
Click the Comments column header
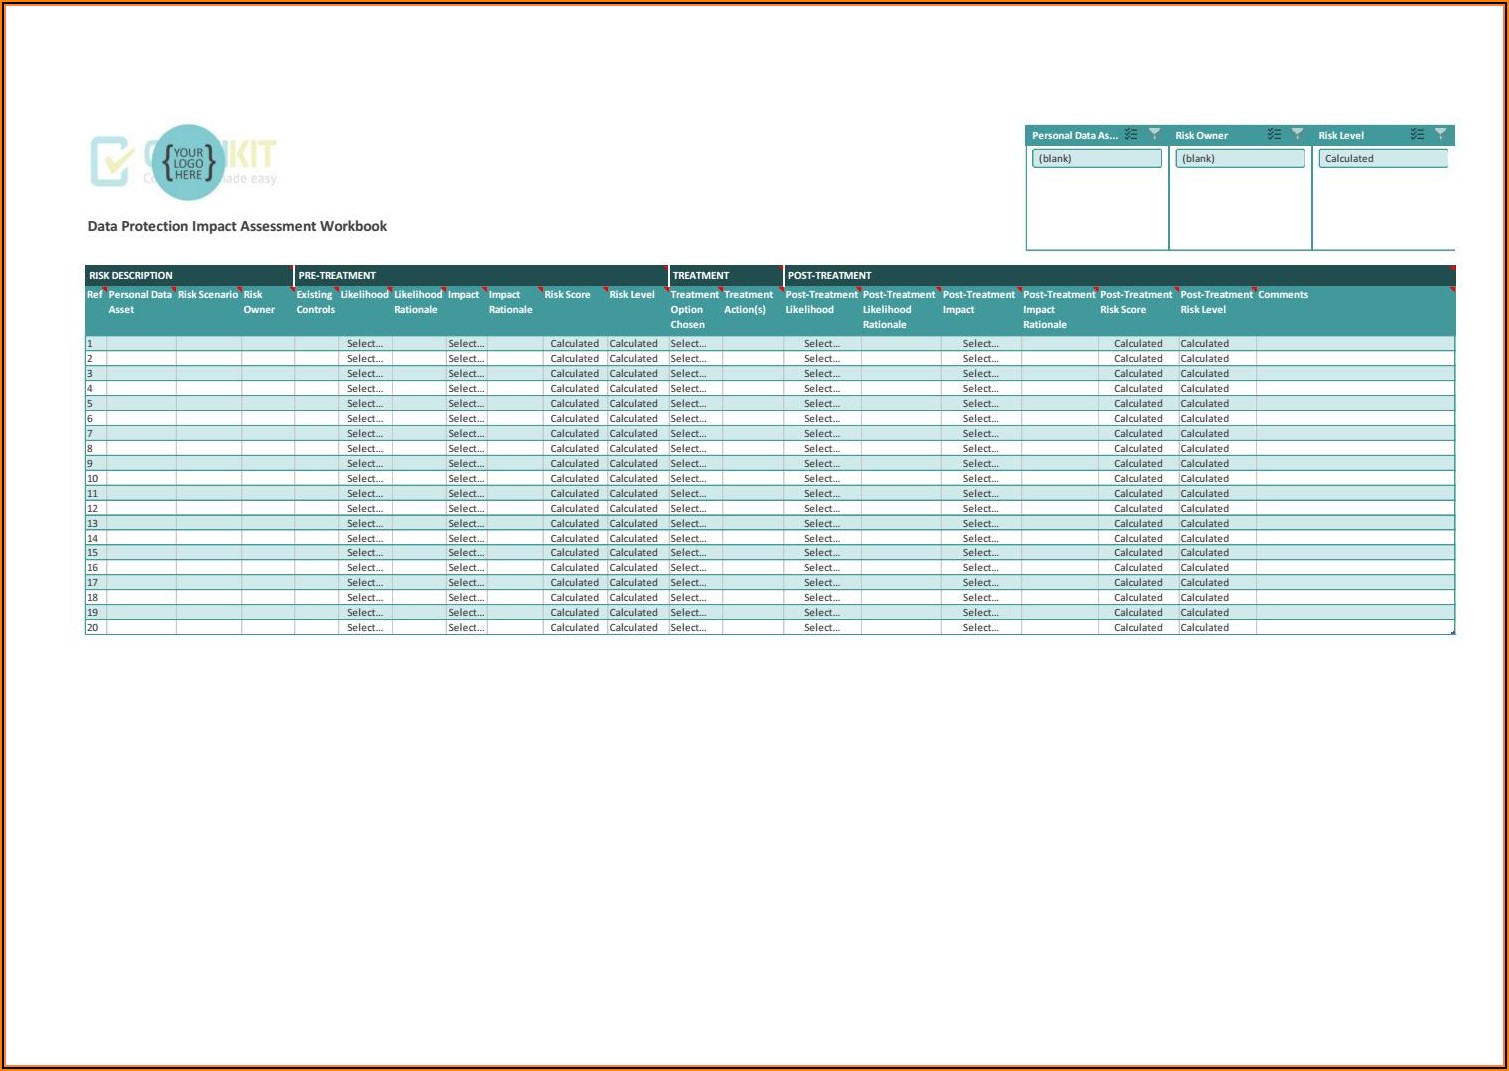pos(1282,295)
